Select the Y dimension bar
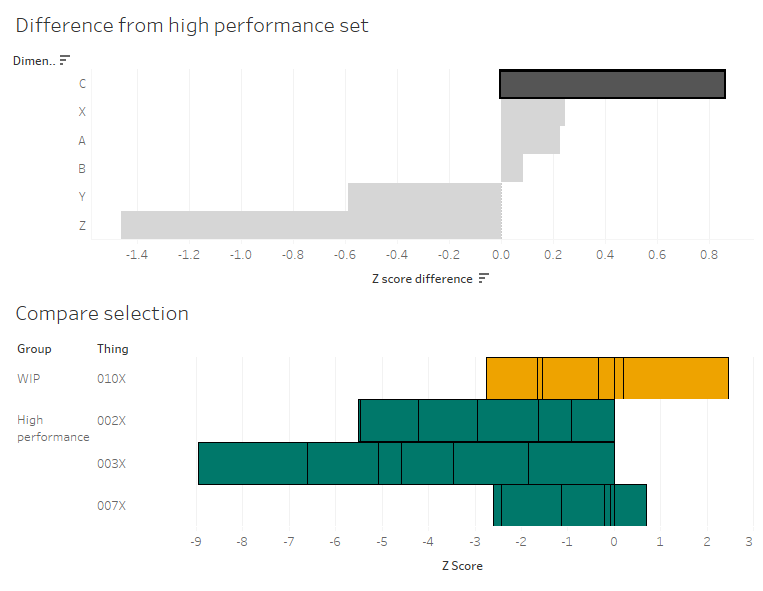The width and height of the screenshot is (763, 591). click(x=424, y=197)
